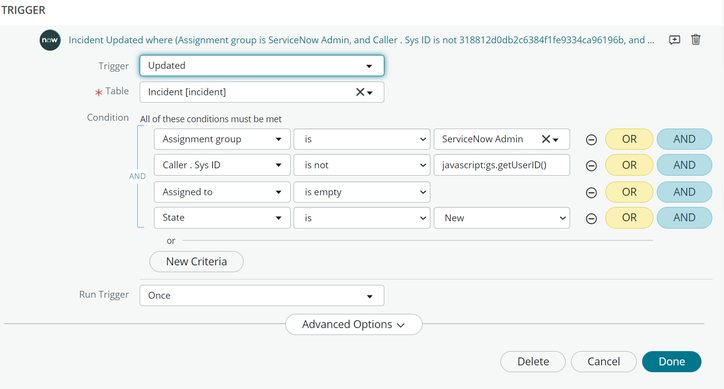Remove the Assigned to condition row
Screen dimensions: 724x389
coord(591,192)
